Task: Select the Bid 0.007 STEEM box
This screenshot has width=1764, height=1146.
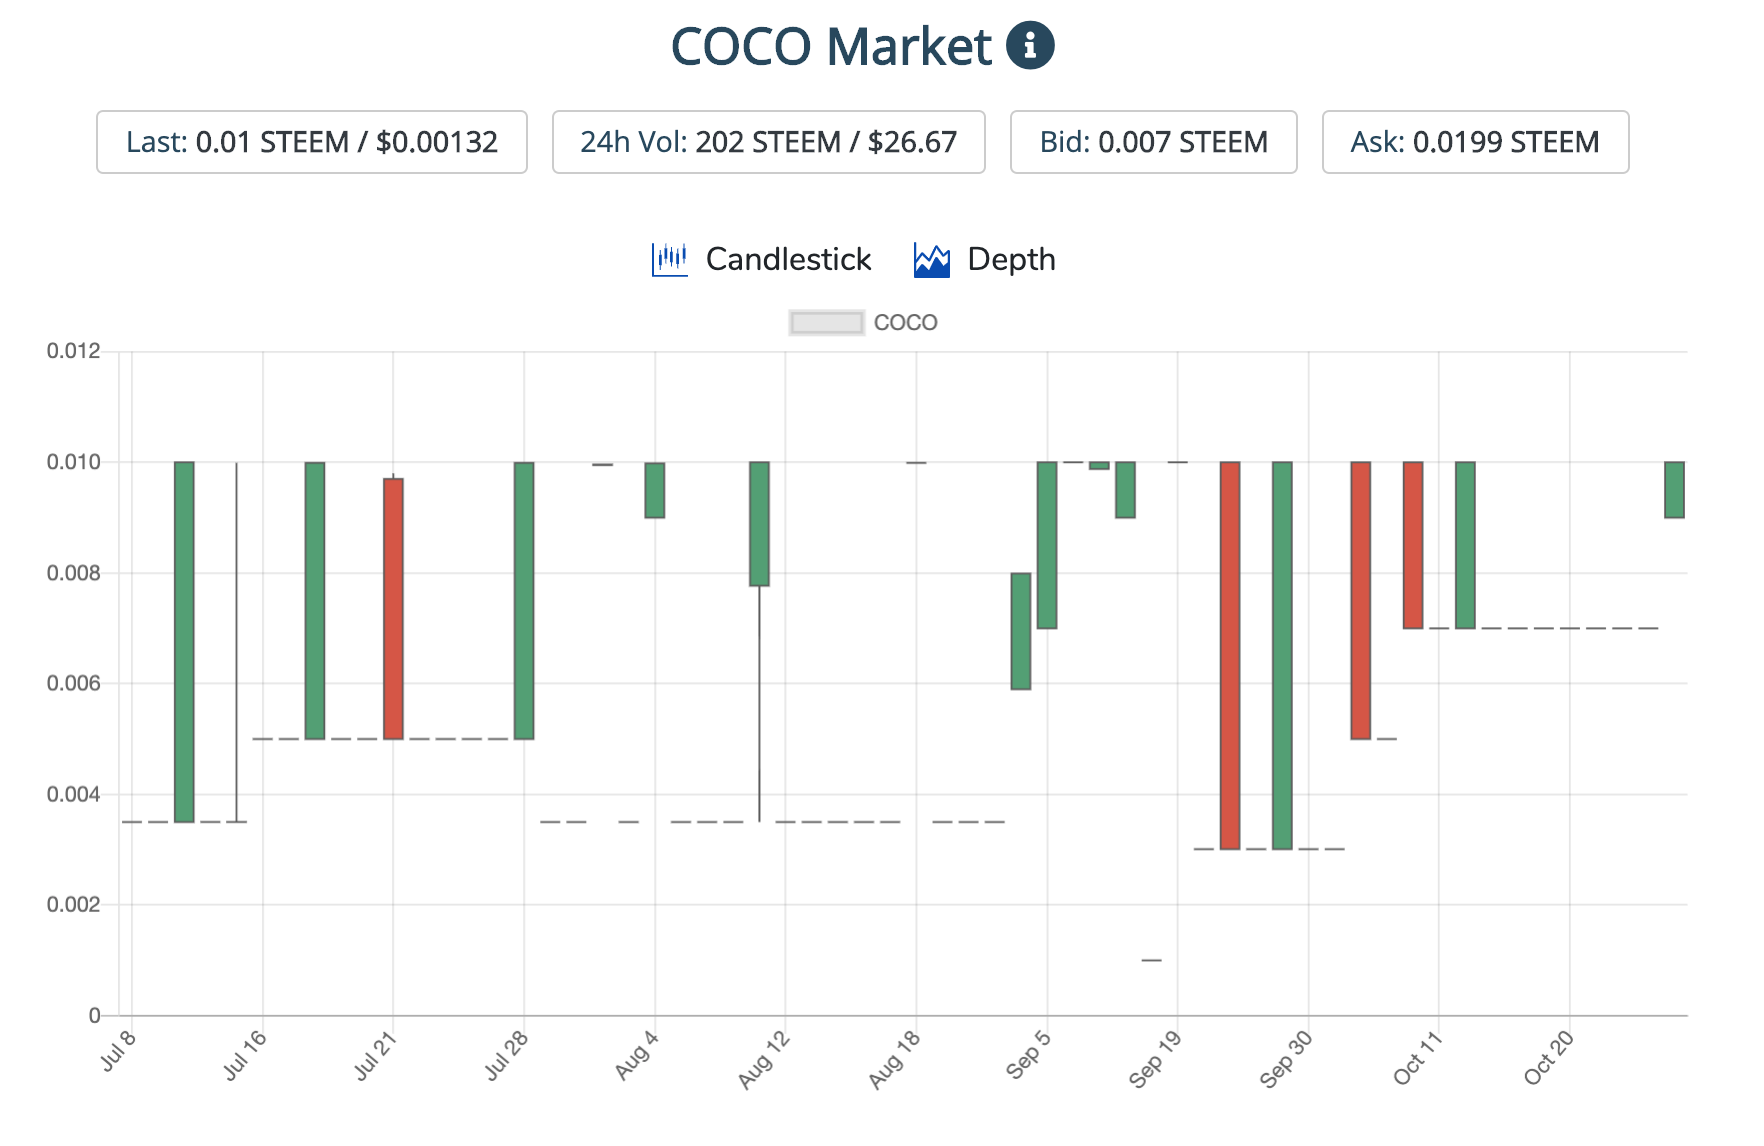Action: click(x=1153, y=142)
